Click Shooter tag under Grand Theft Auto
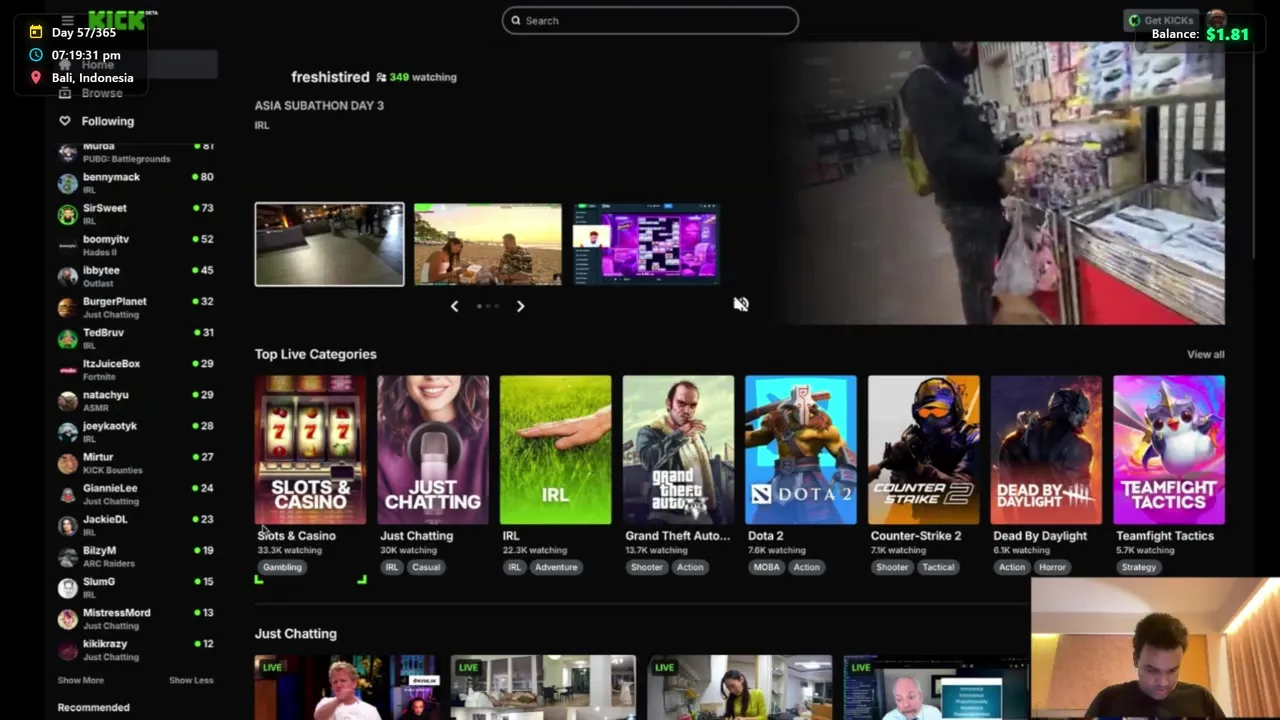 pyautogui.click(x=647, y=567)
